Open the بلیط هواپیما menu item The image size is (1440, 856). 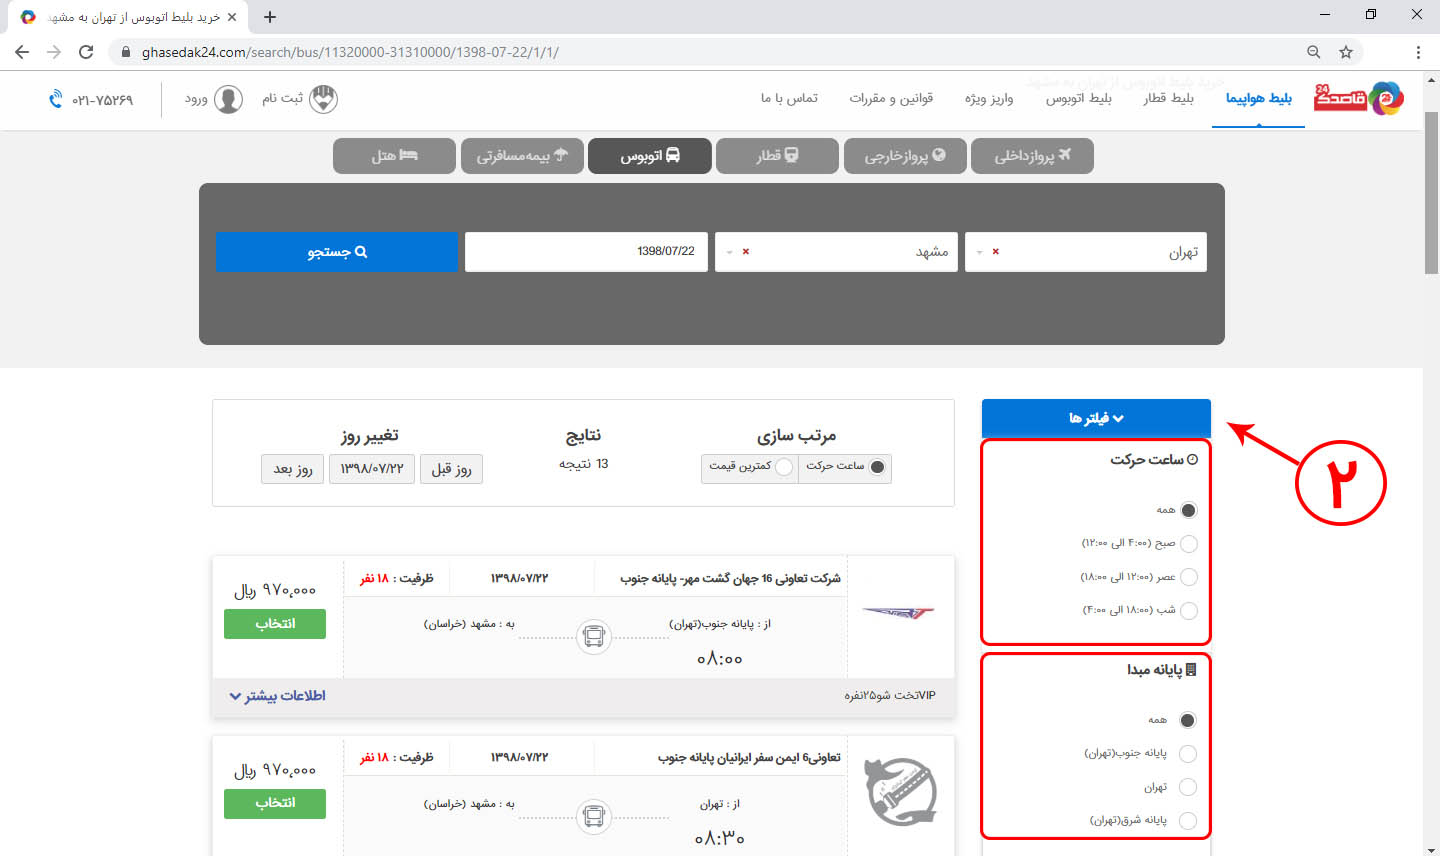[1258, 98]
